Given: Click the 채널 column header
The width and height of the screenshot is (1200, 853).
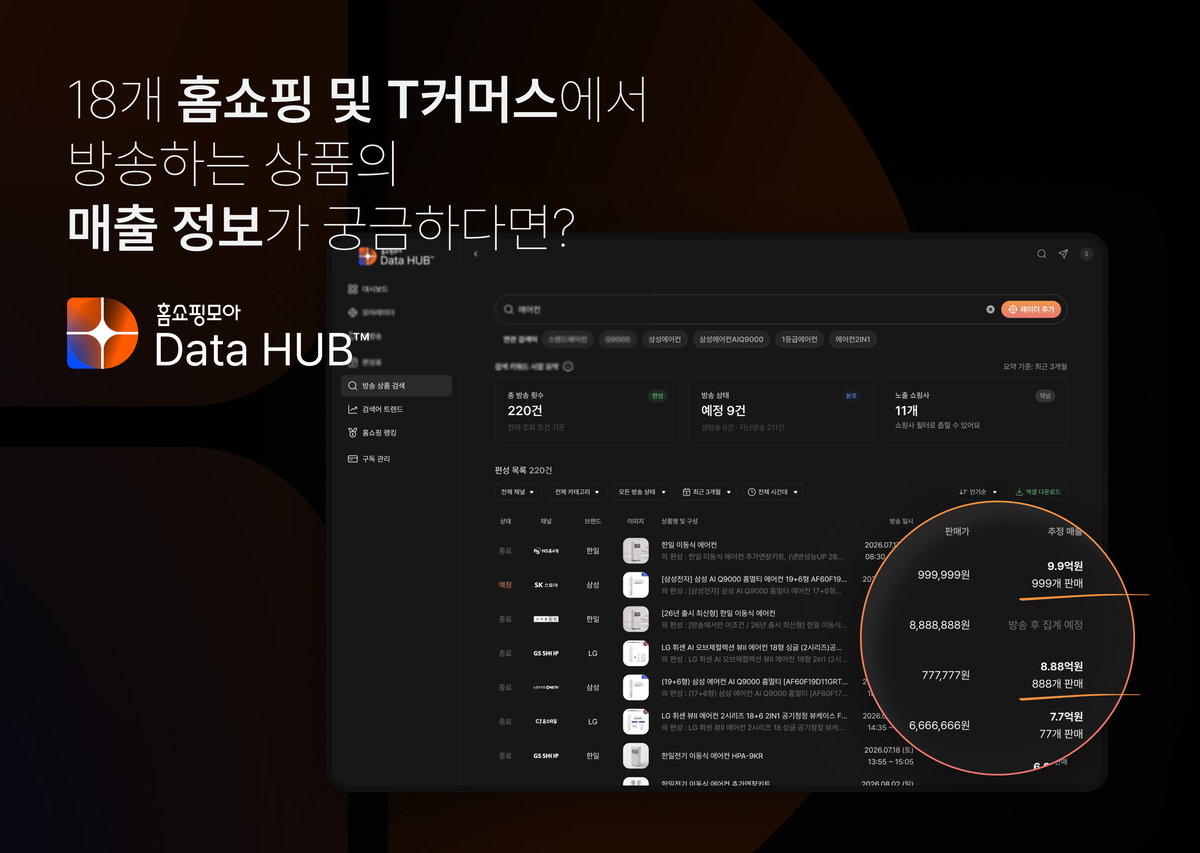Looking at the screenshot, I should pyautogui.click(x=546, y=521).
